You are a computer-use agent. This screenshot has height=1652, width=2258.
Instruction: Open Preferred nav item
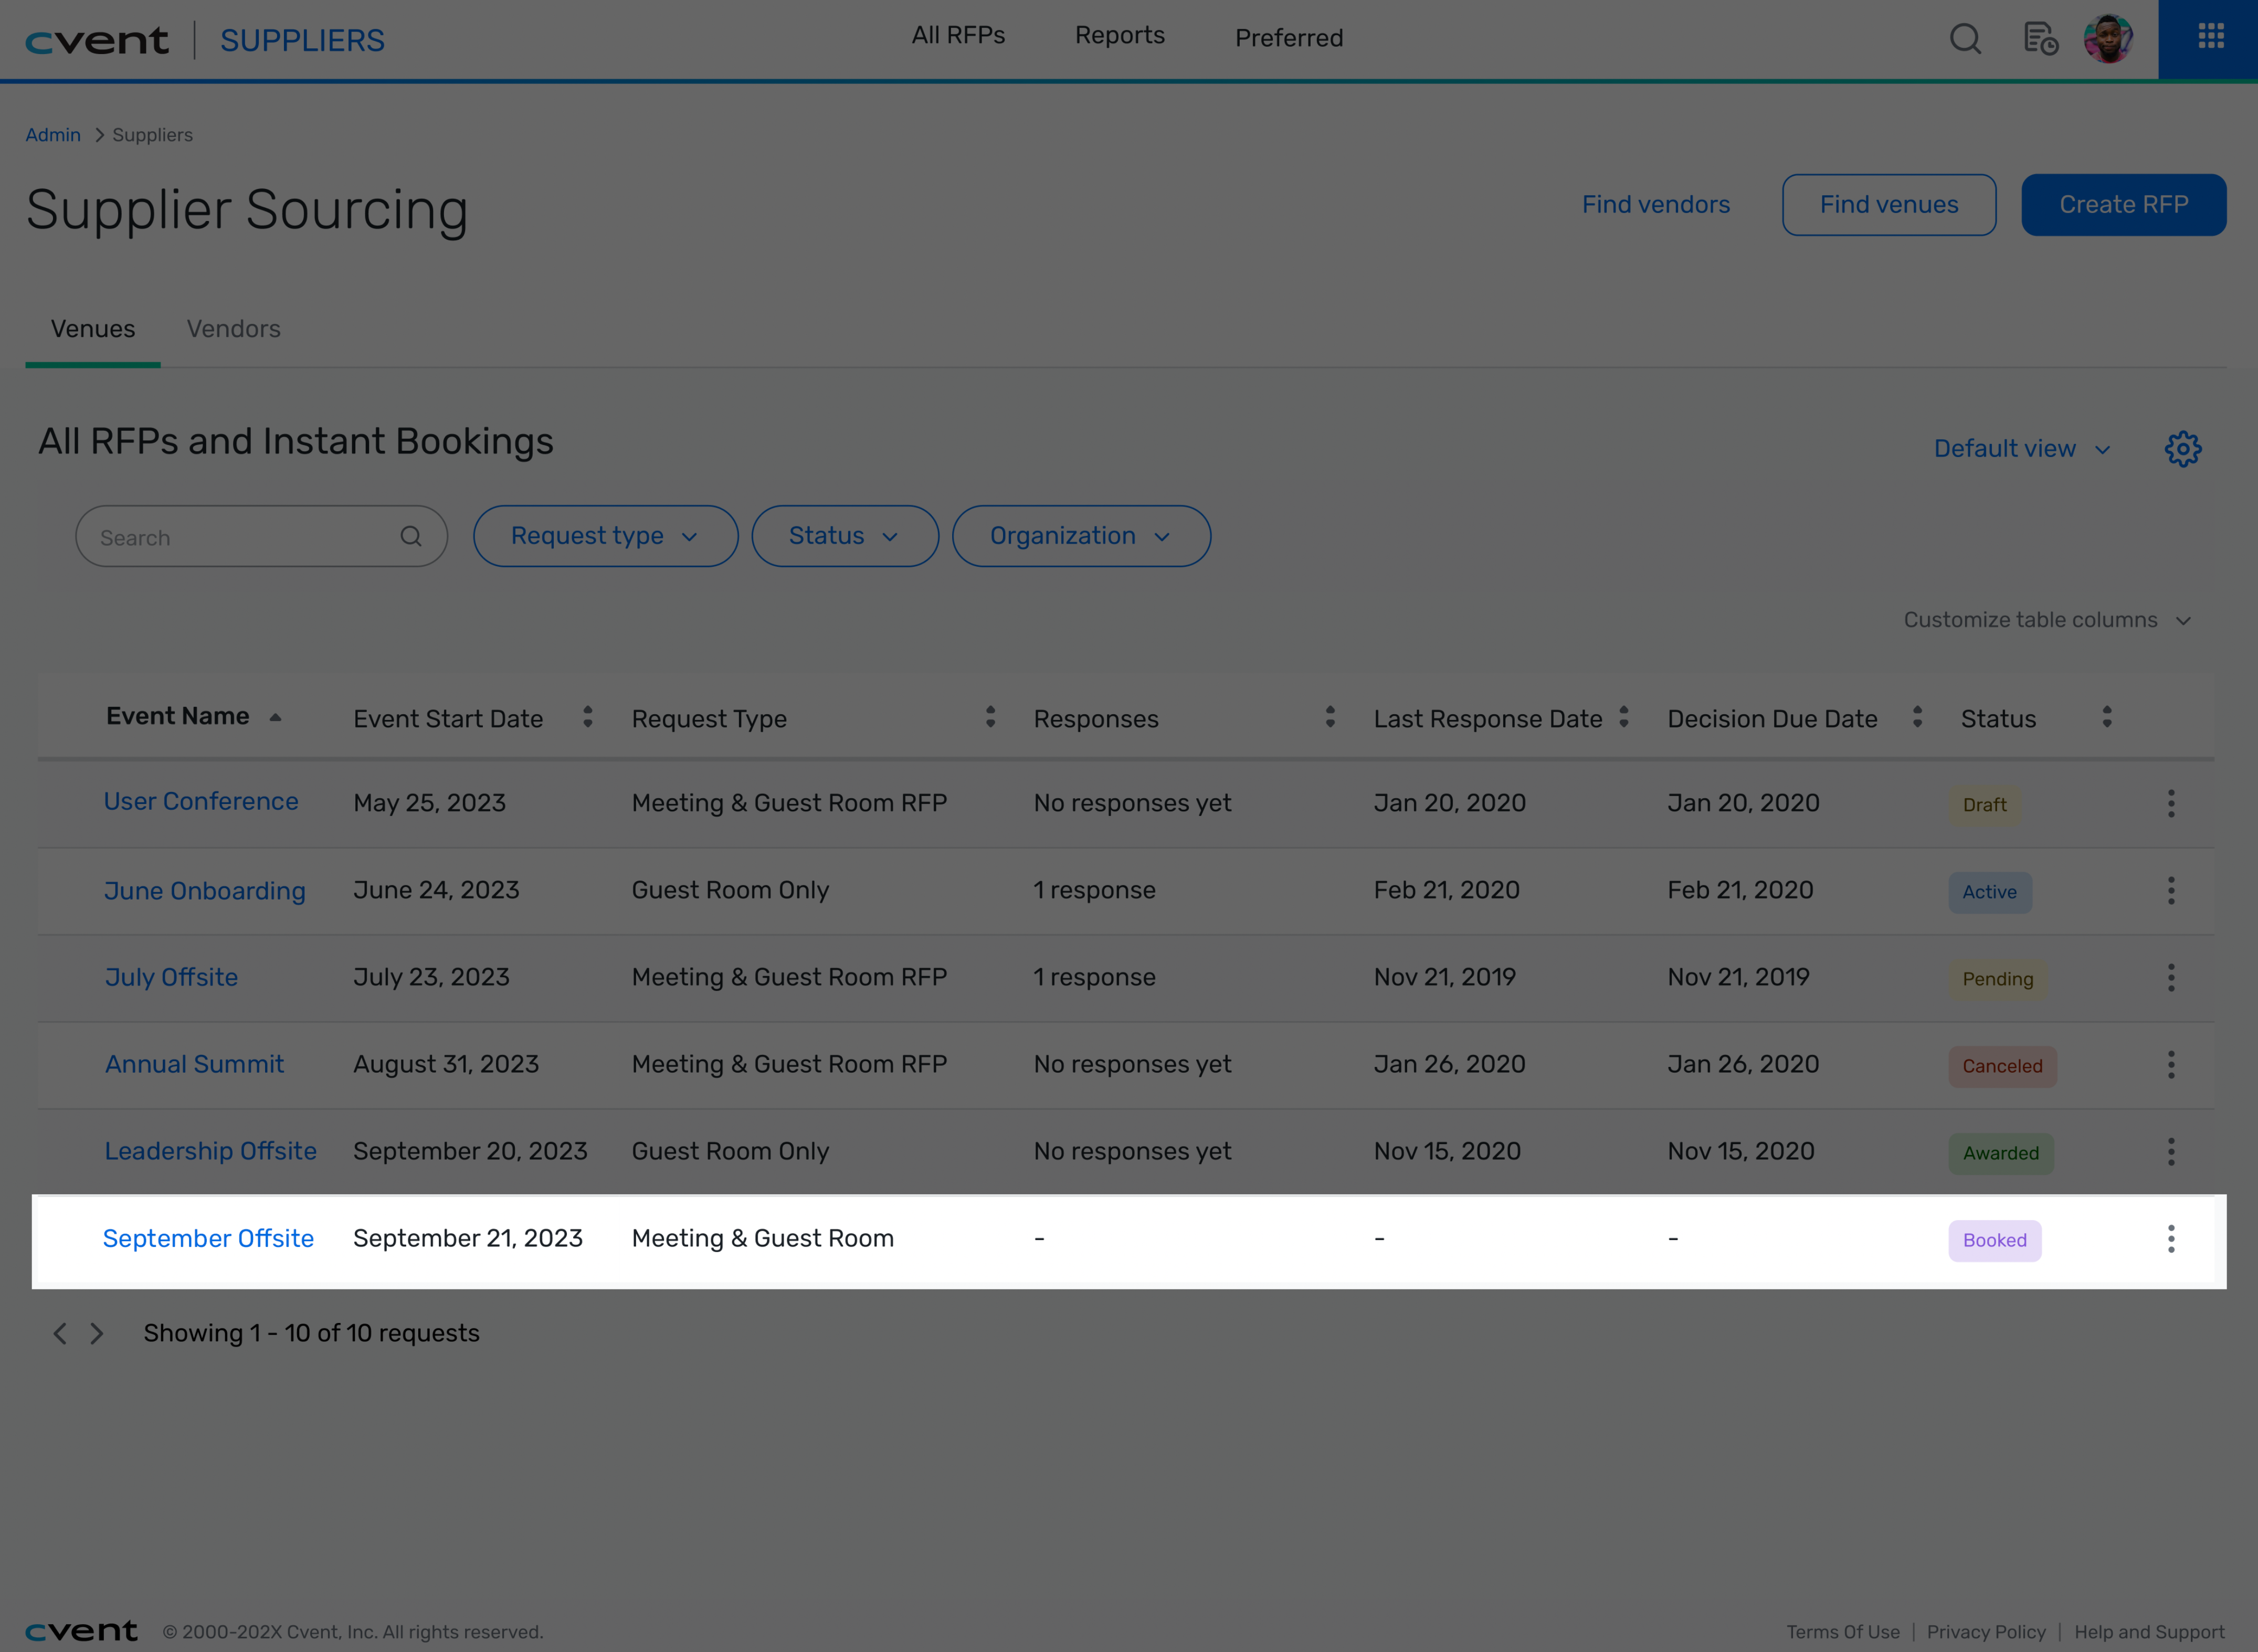(1289, 38)
